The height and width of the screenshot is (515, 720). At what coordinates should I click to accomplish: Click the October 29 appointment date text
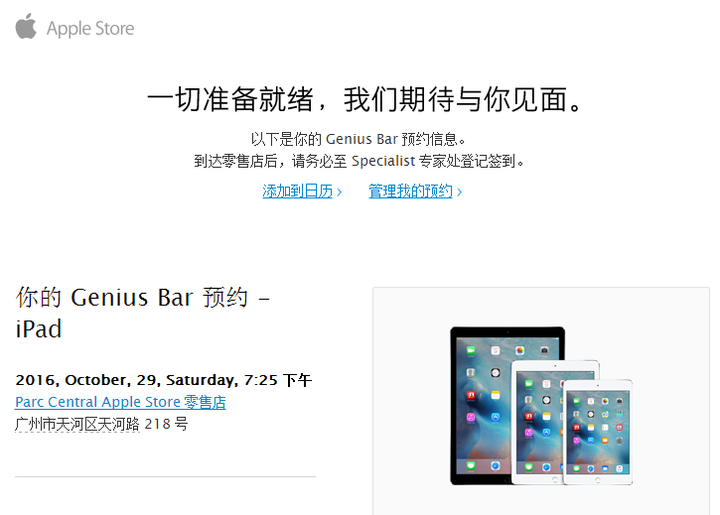[x=163, y=380]
